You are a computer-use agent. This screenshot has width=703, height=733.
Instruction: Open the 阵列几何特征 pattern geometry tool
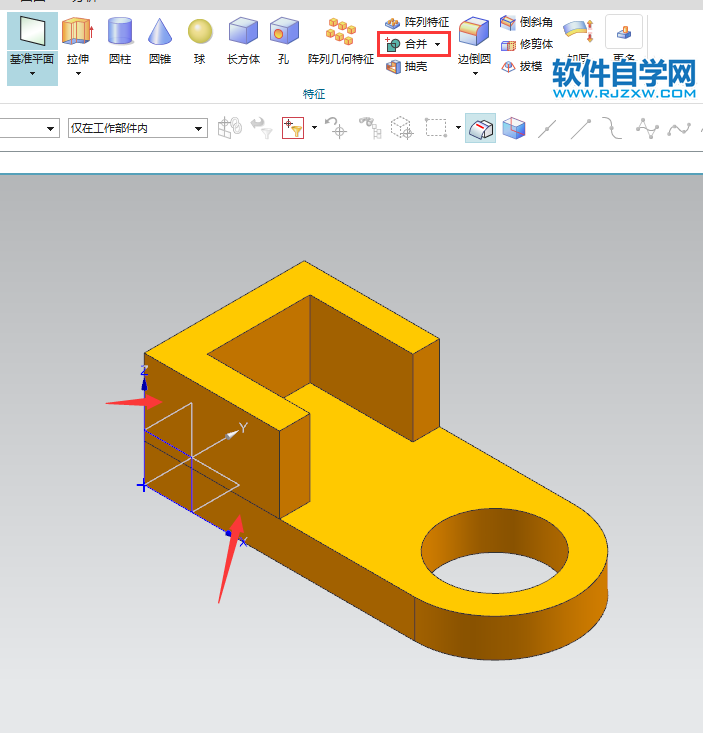(341, 40)
